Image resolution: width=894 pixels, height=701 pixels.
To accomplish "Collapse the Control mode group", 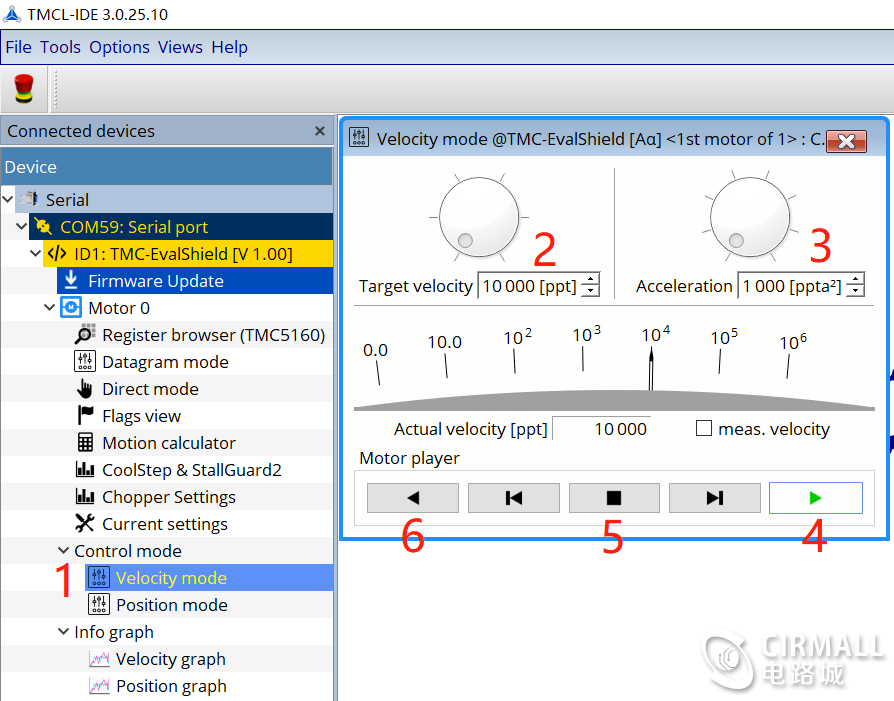I will [x=63, y=551].
